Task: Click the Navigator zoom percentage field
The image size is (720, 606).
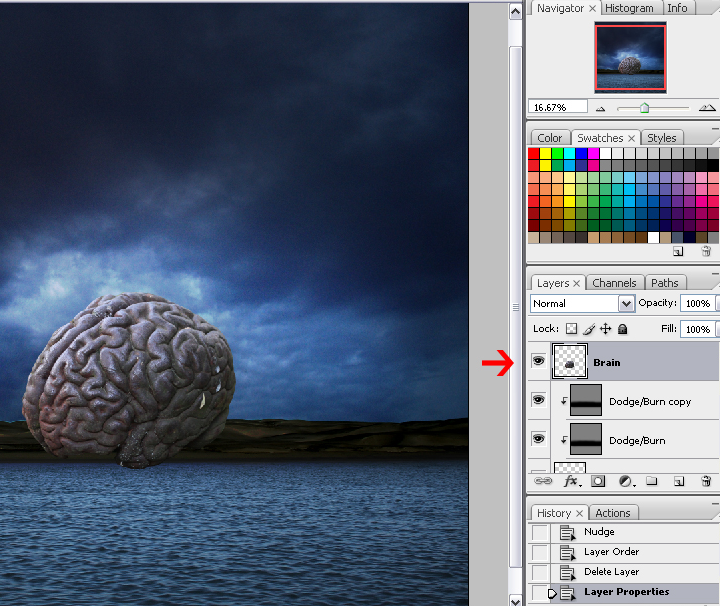Action: 558,107
